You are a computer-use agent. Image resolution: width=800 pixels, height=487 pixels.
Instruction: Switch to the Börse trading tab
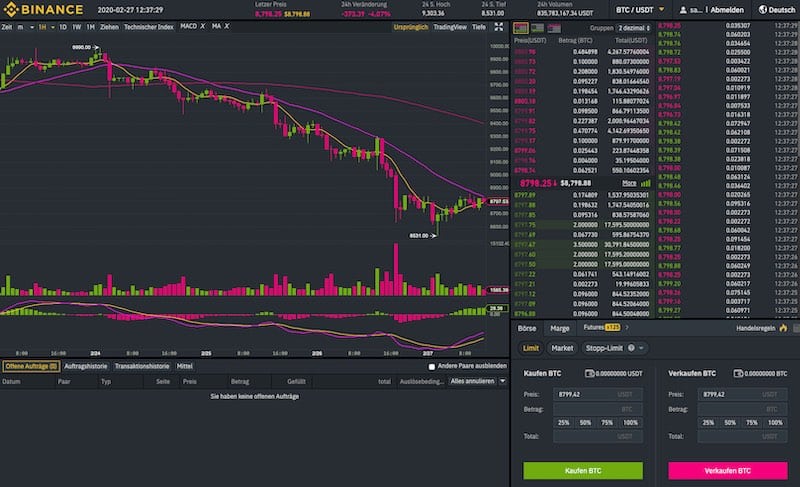click(527, 328)
